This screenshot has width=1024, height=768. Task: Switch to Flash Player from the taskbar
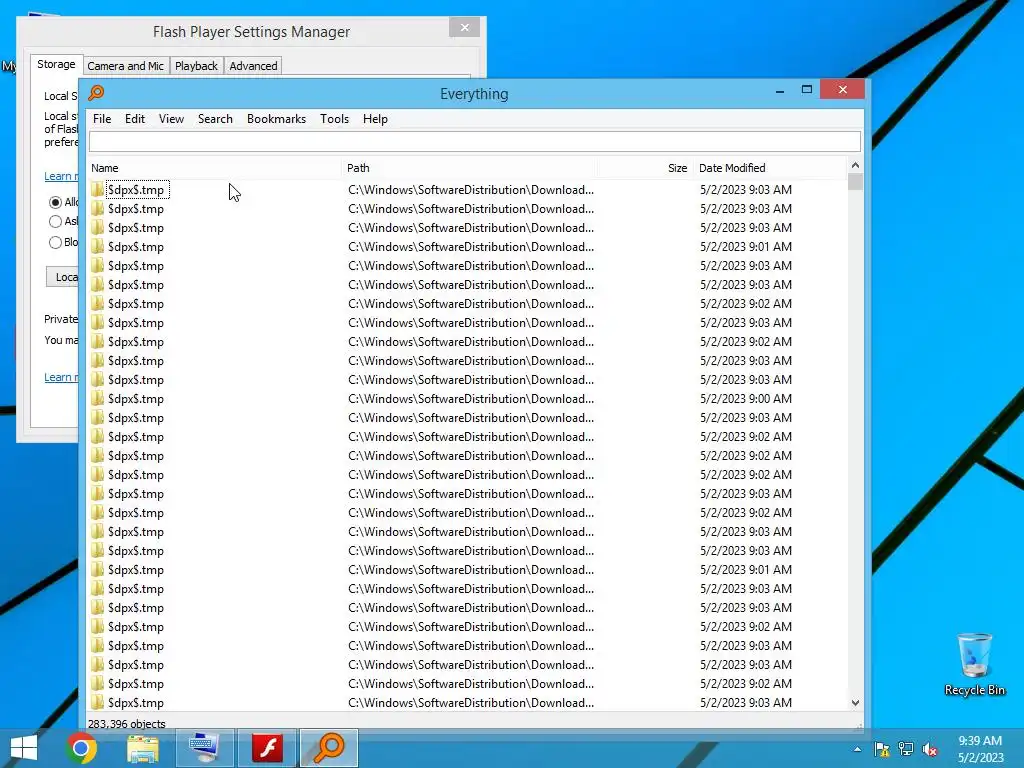pyautogui.click(x=268, y=748)
